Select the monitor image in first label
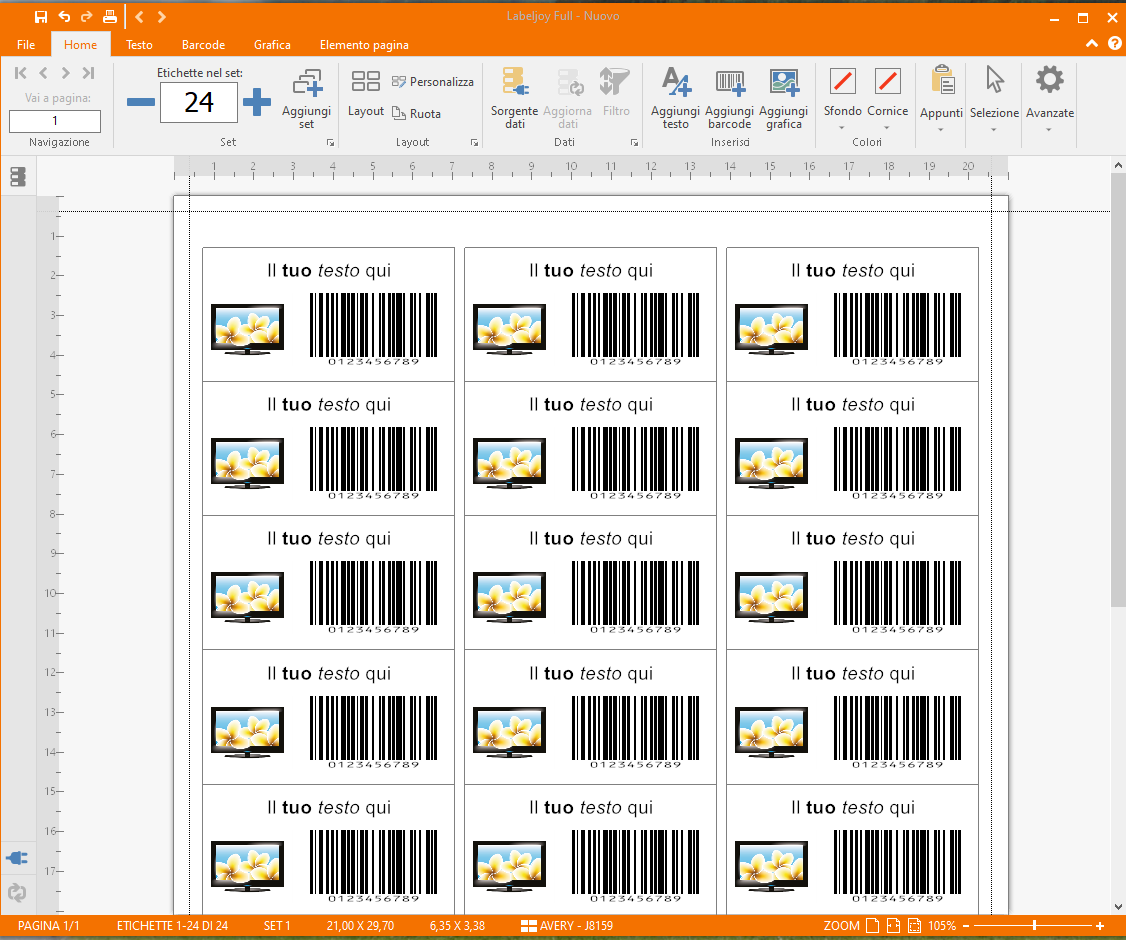Viewport: 1126px width, 940px height. tap(247, 329)
